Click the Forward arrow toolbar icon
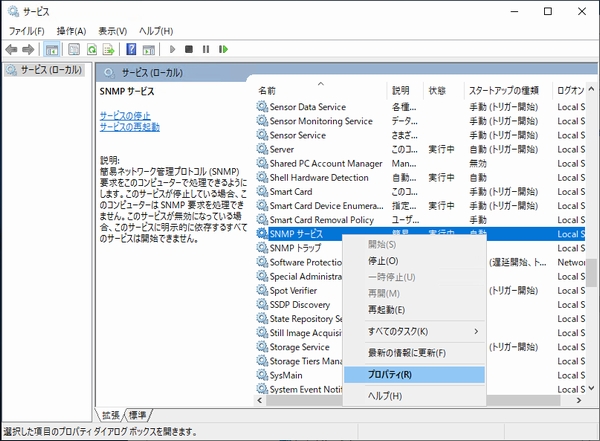Image resolution: width=600 pixels, height=441 pixels. pos(28,49)
